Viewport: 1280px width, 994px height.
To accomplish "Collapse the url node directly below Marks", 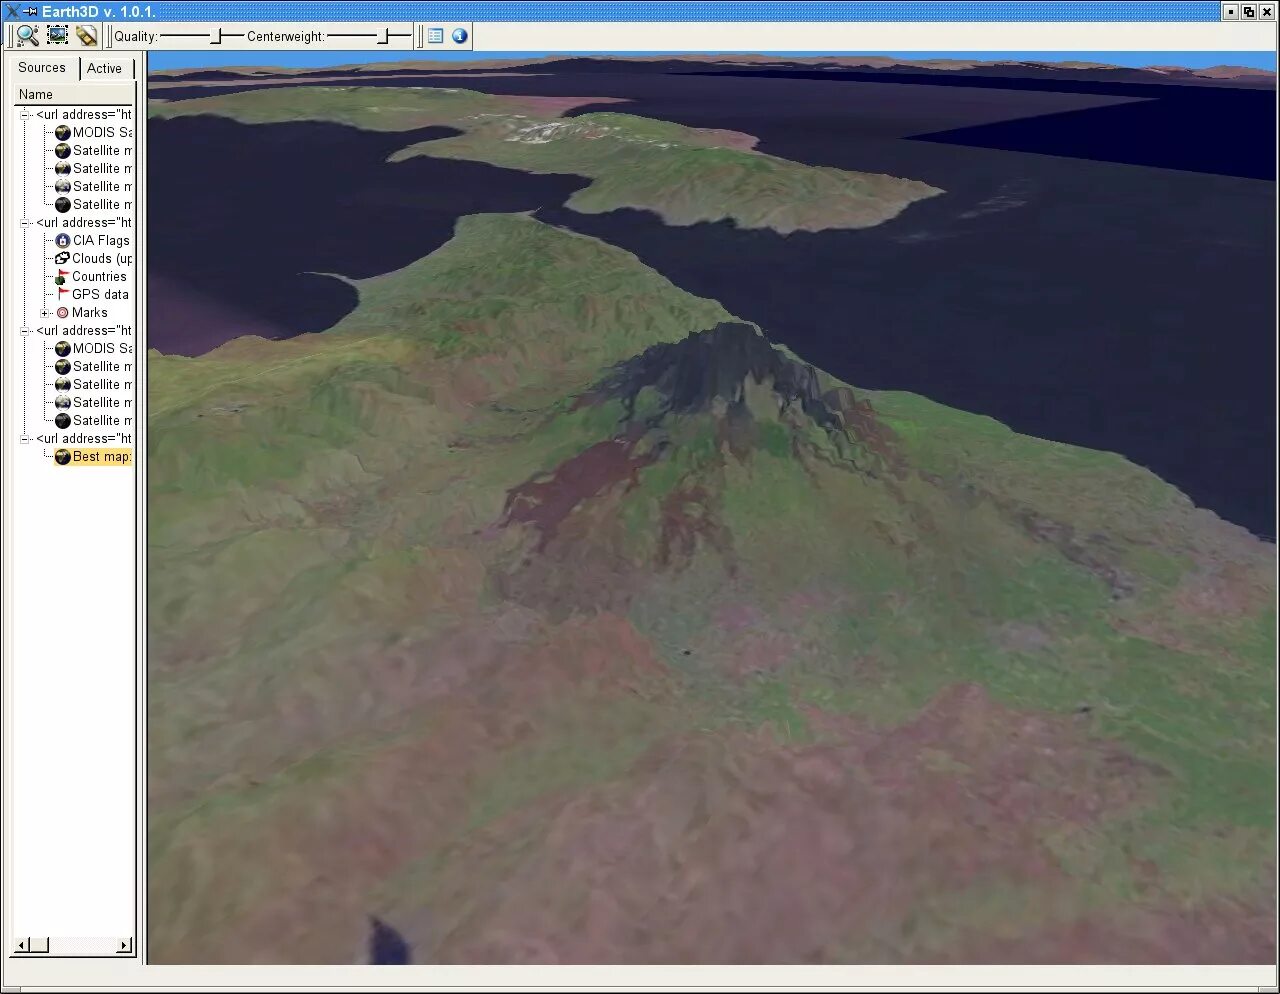I will coord(25,331).
